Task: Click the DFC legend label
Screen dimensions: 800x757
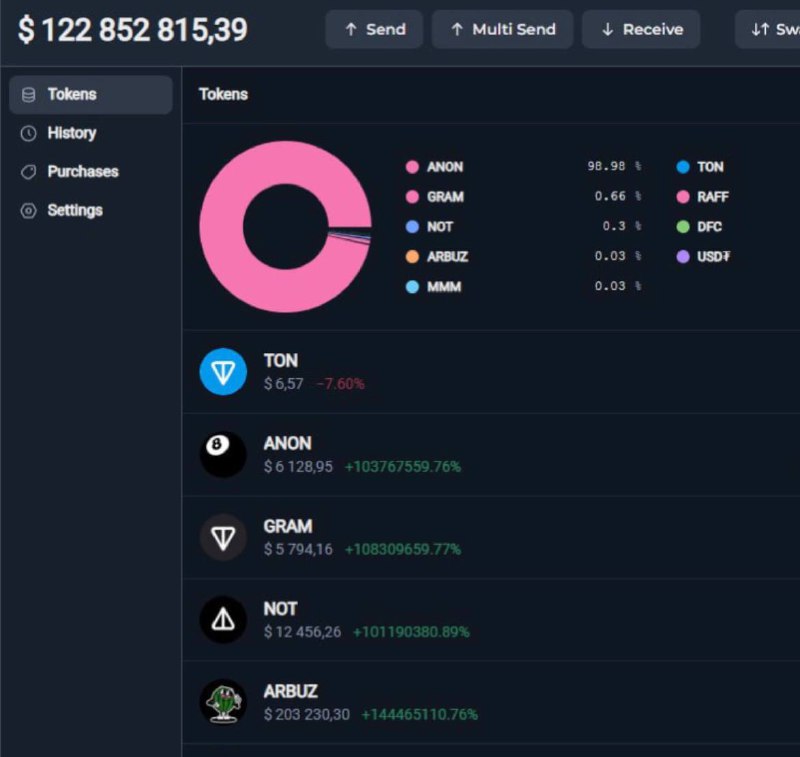Action: 710,226
